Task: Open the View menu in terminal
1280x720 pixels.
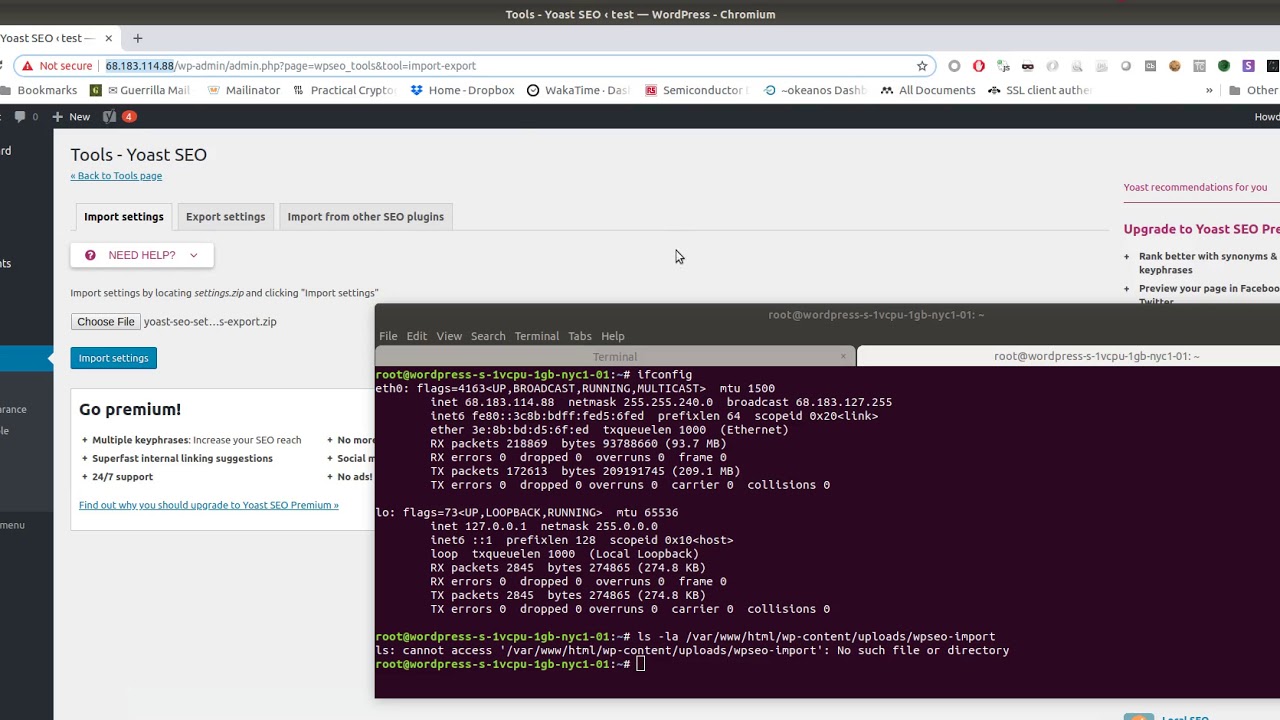Action: point(449,336)
